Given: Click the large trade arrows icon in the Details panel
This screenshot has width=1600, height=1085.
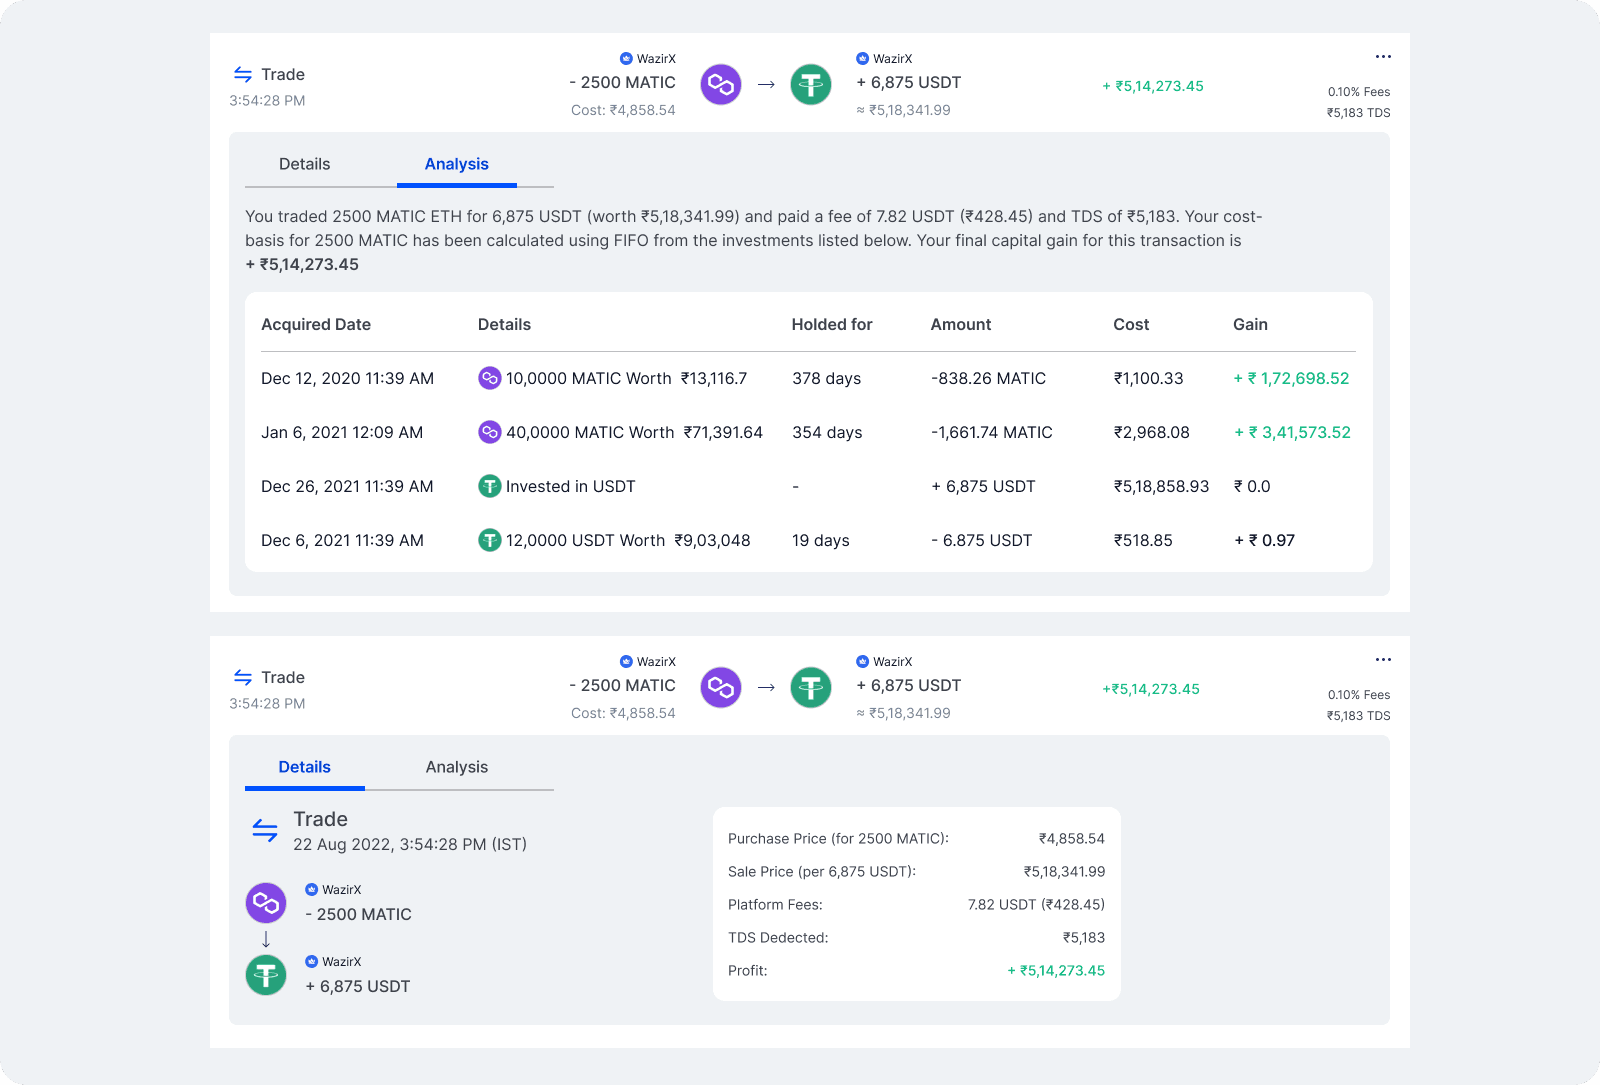Looking at the screenshot, I should (265, 830).
